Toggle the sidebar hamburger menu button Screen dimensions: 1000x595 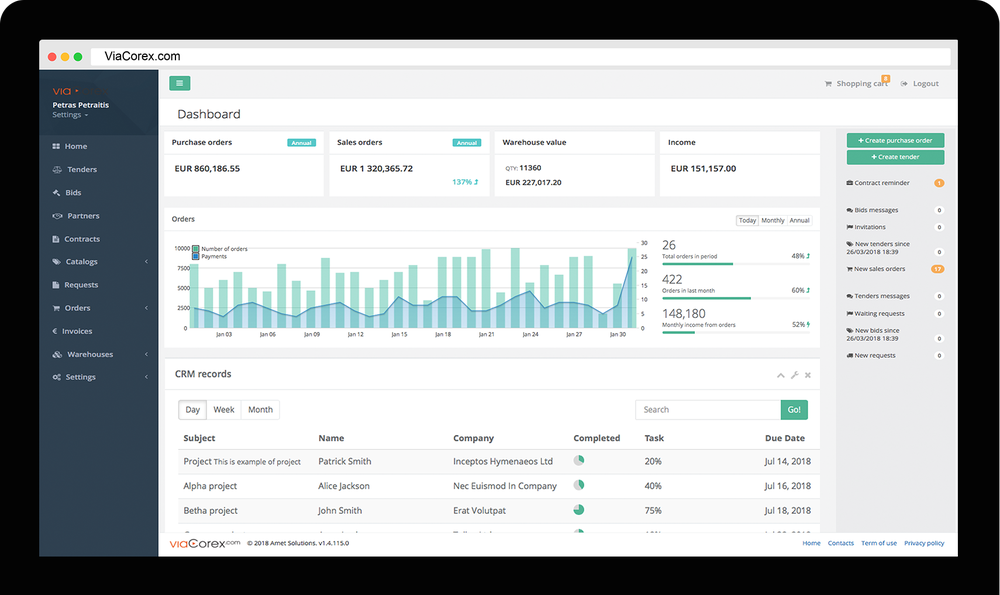coord(179,83)
